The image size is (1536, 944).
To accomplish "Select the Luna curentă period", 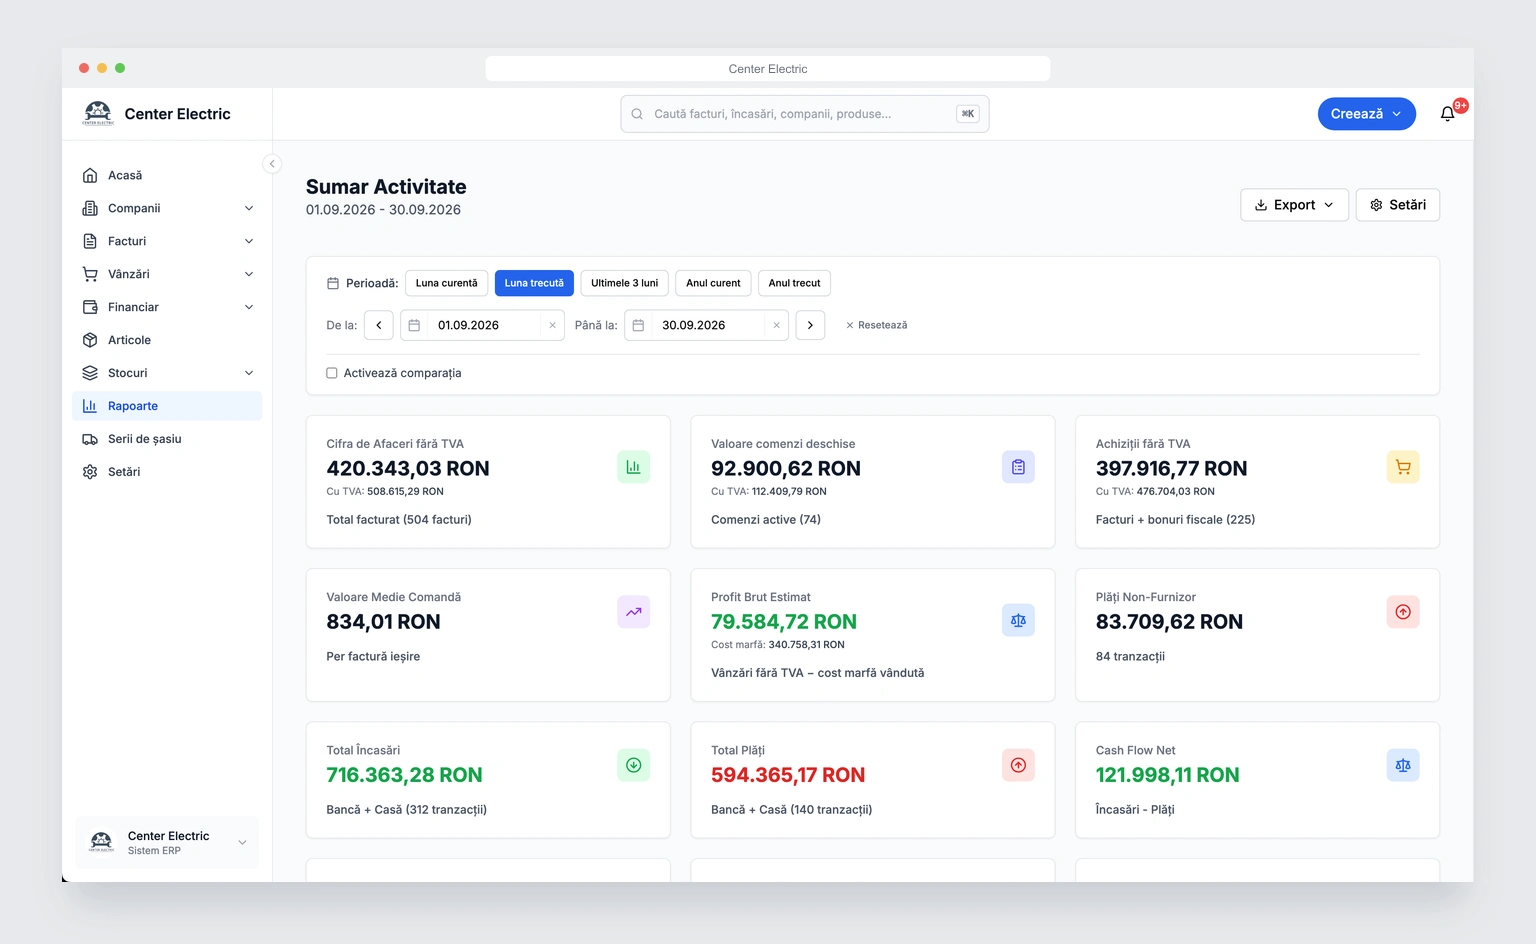I will pos(447,283).
